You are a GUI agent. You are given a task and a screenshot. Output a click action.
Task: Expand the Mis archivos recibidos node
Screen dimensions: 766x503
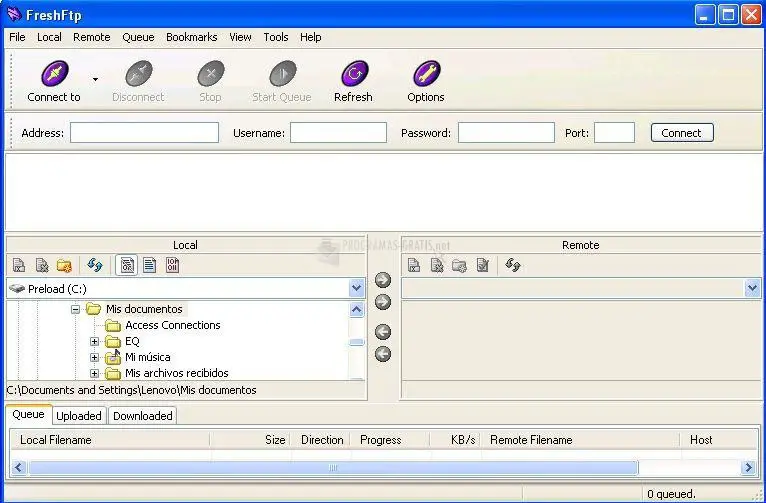94,374
